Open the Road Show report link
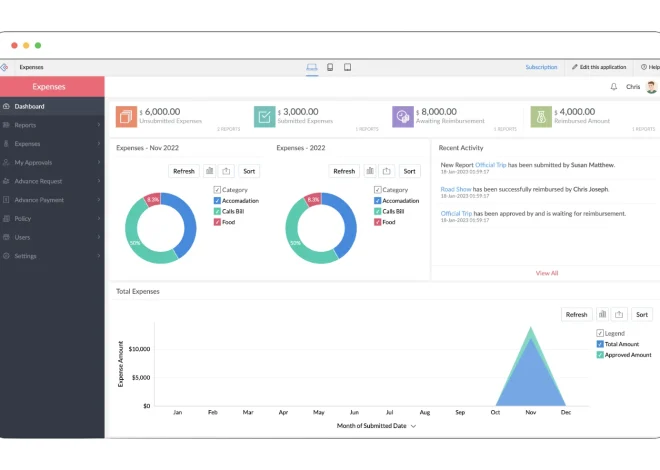The image size is (660, 470). click(456, 189)
